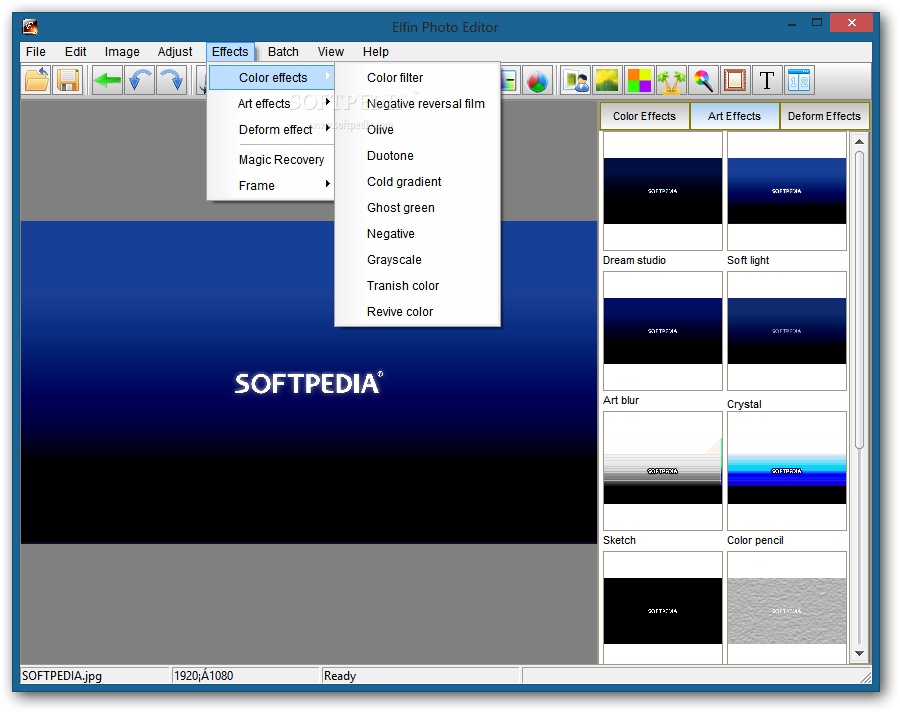Apply the Revive color effect
Screen dimensions: 900x712
click(x=417, y=312)
